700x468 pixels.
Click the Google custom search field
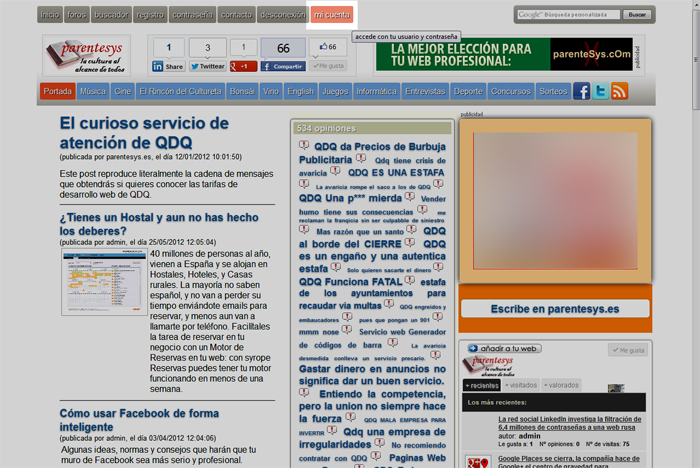tap(568, 15)
